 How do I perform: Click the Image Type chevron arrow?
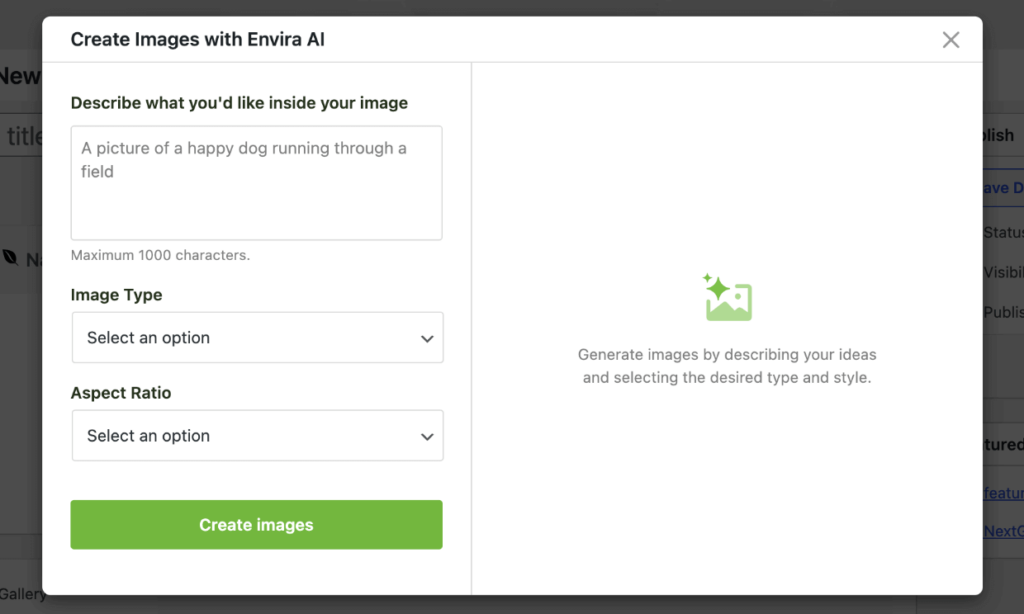[x=427, y=338]
